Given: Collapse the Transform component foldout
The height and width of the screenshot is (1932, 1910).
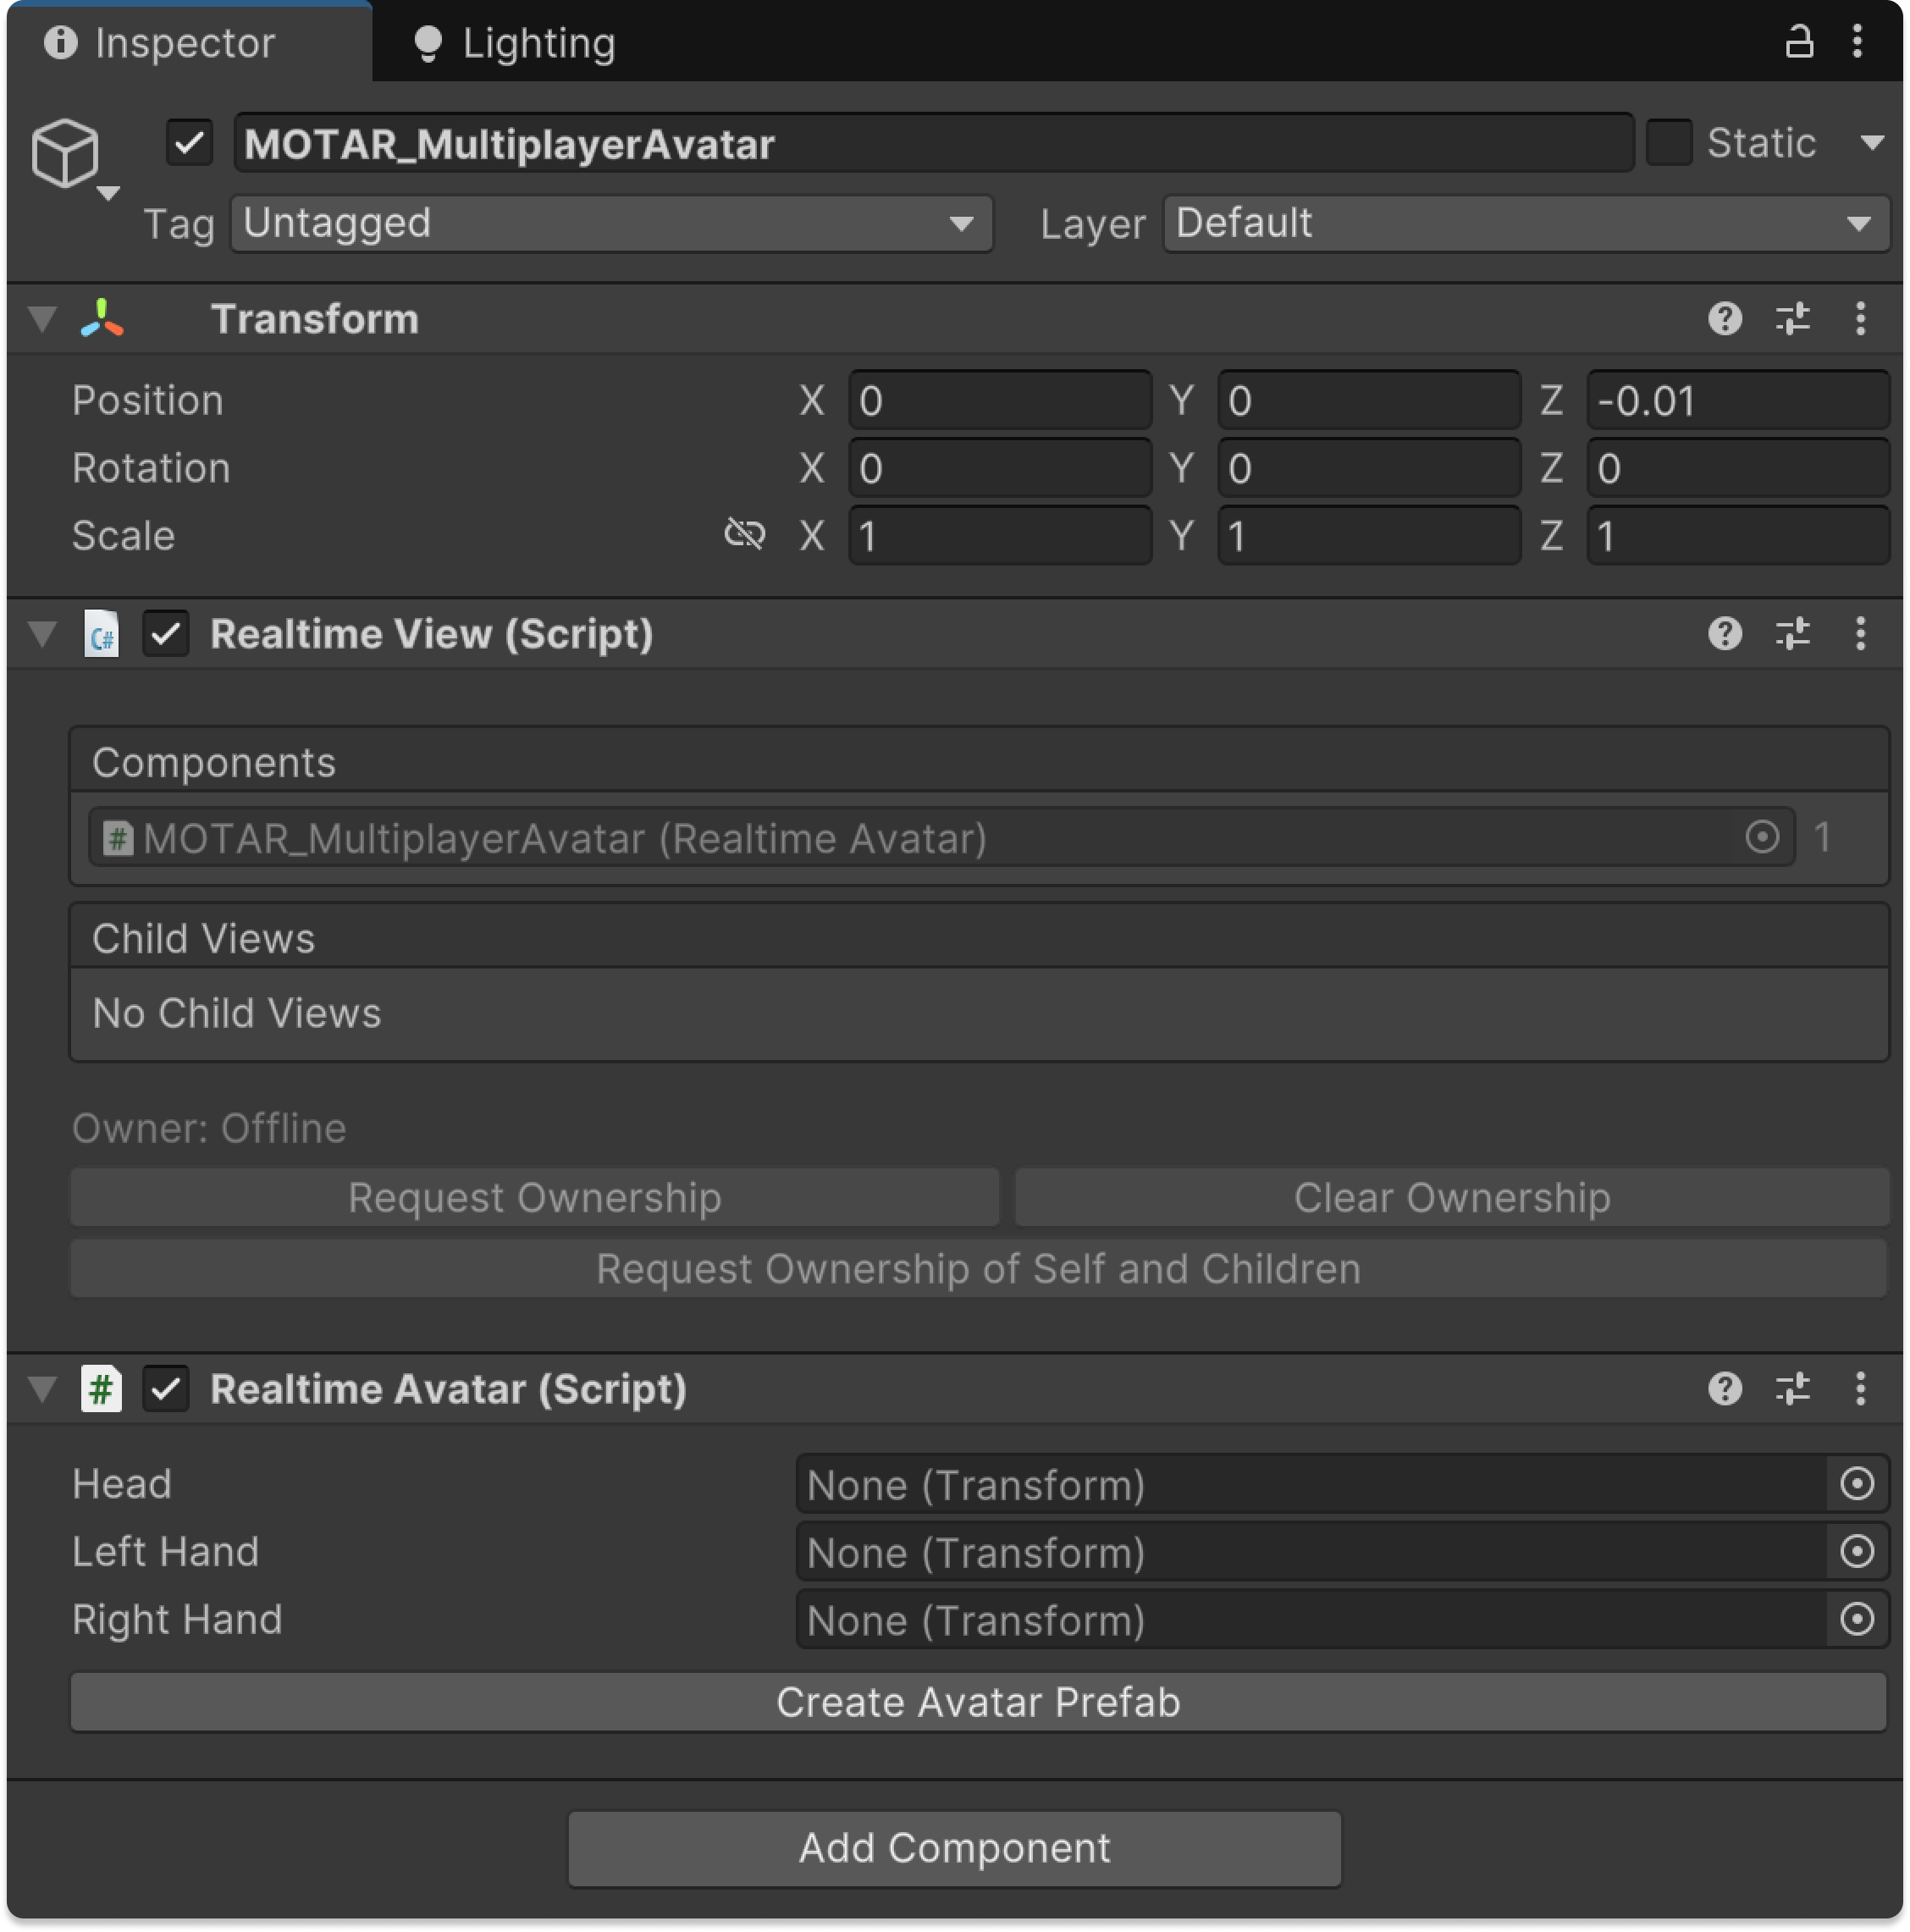Looking at the screenshot, I should click(x=43, y=319).
